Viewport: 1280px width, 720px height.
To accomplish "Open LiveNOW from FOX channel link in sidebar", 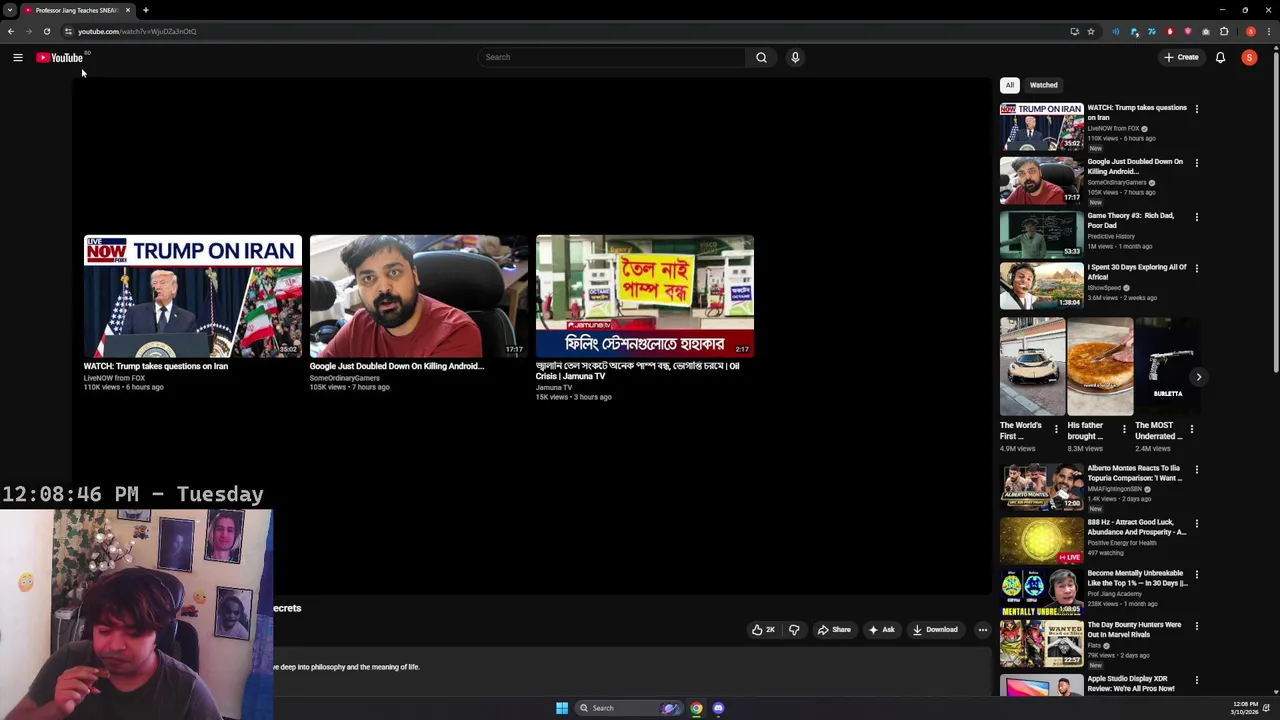I will click(1113, 129).
